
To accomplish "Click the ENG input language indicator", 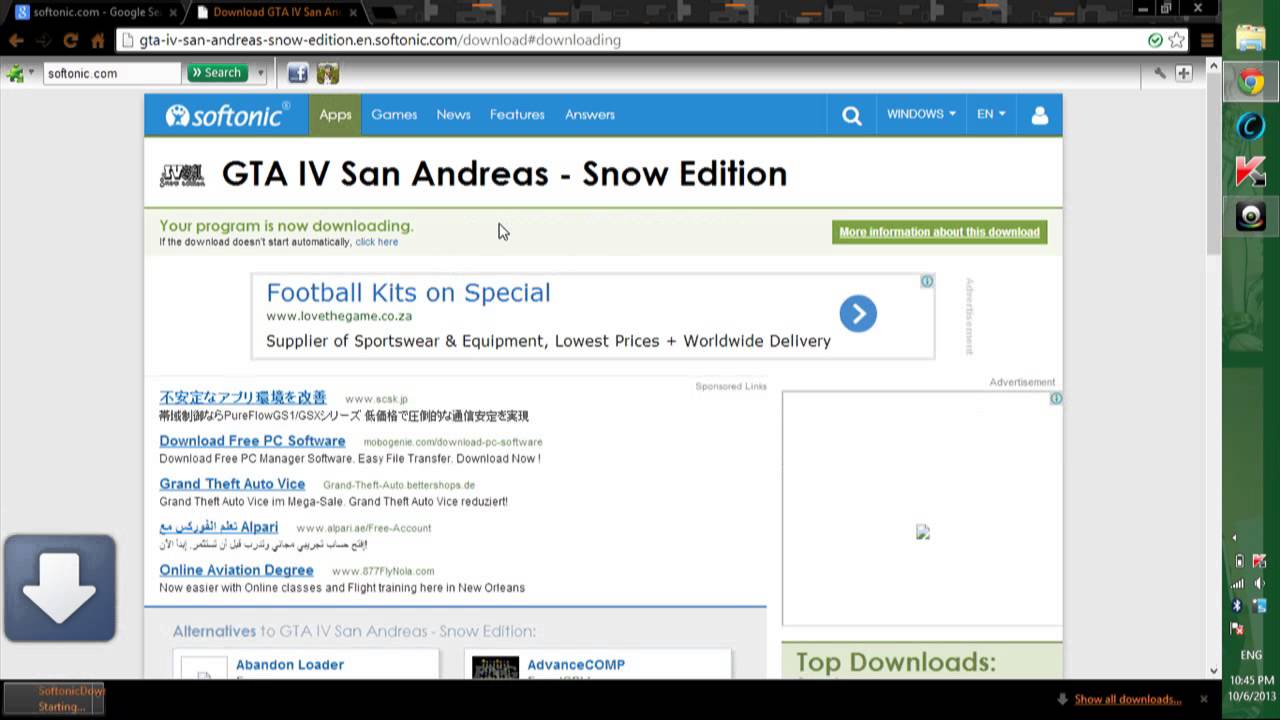I will [x=1251, y=655].
